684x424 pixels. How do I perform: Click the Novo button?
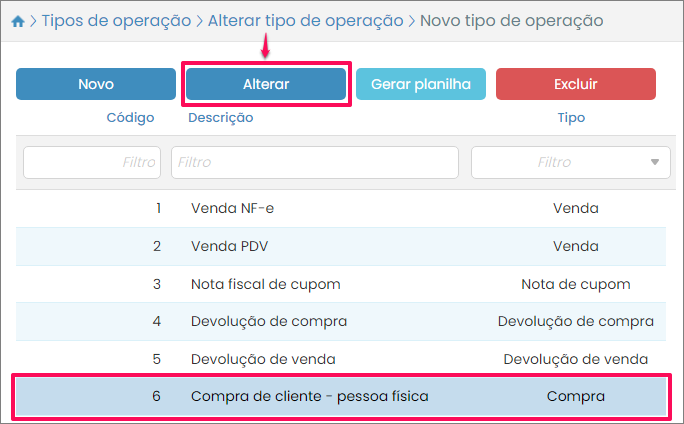coord(96,85)
